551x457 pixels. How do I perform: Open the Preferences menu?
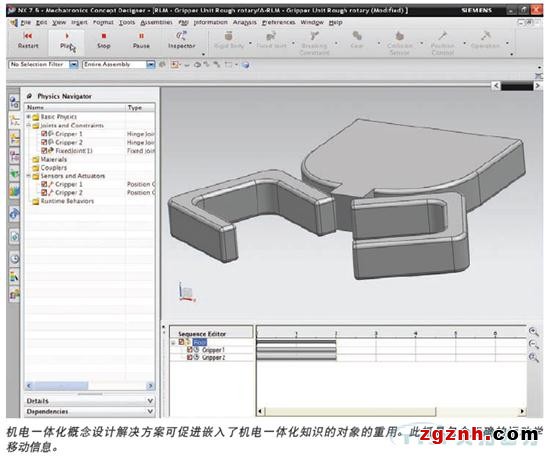click(279, 22)
